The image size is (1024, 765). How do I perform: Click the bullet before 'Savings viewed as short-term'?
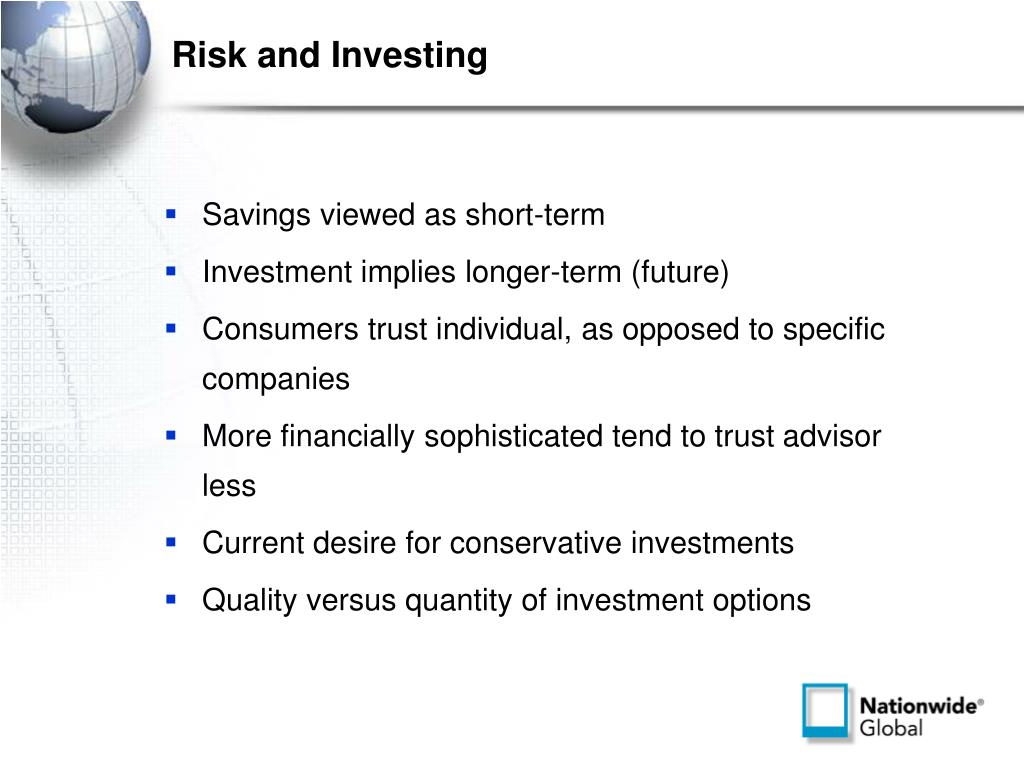coord(171,214)
